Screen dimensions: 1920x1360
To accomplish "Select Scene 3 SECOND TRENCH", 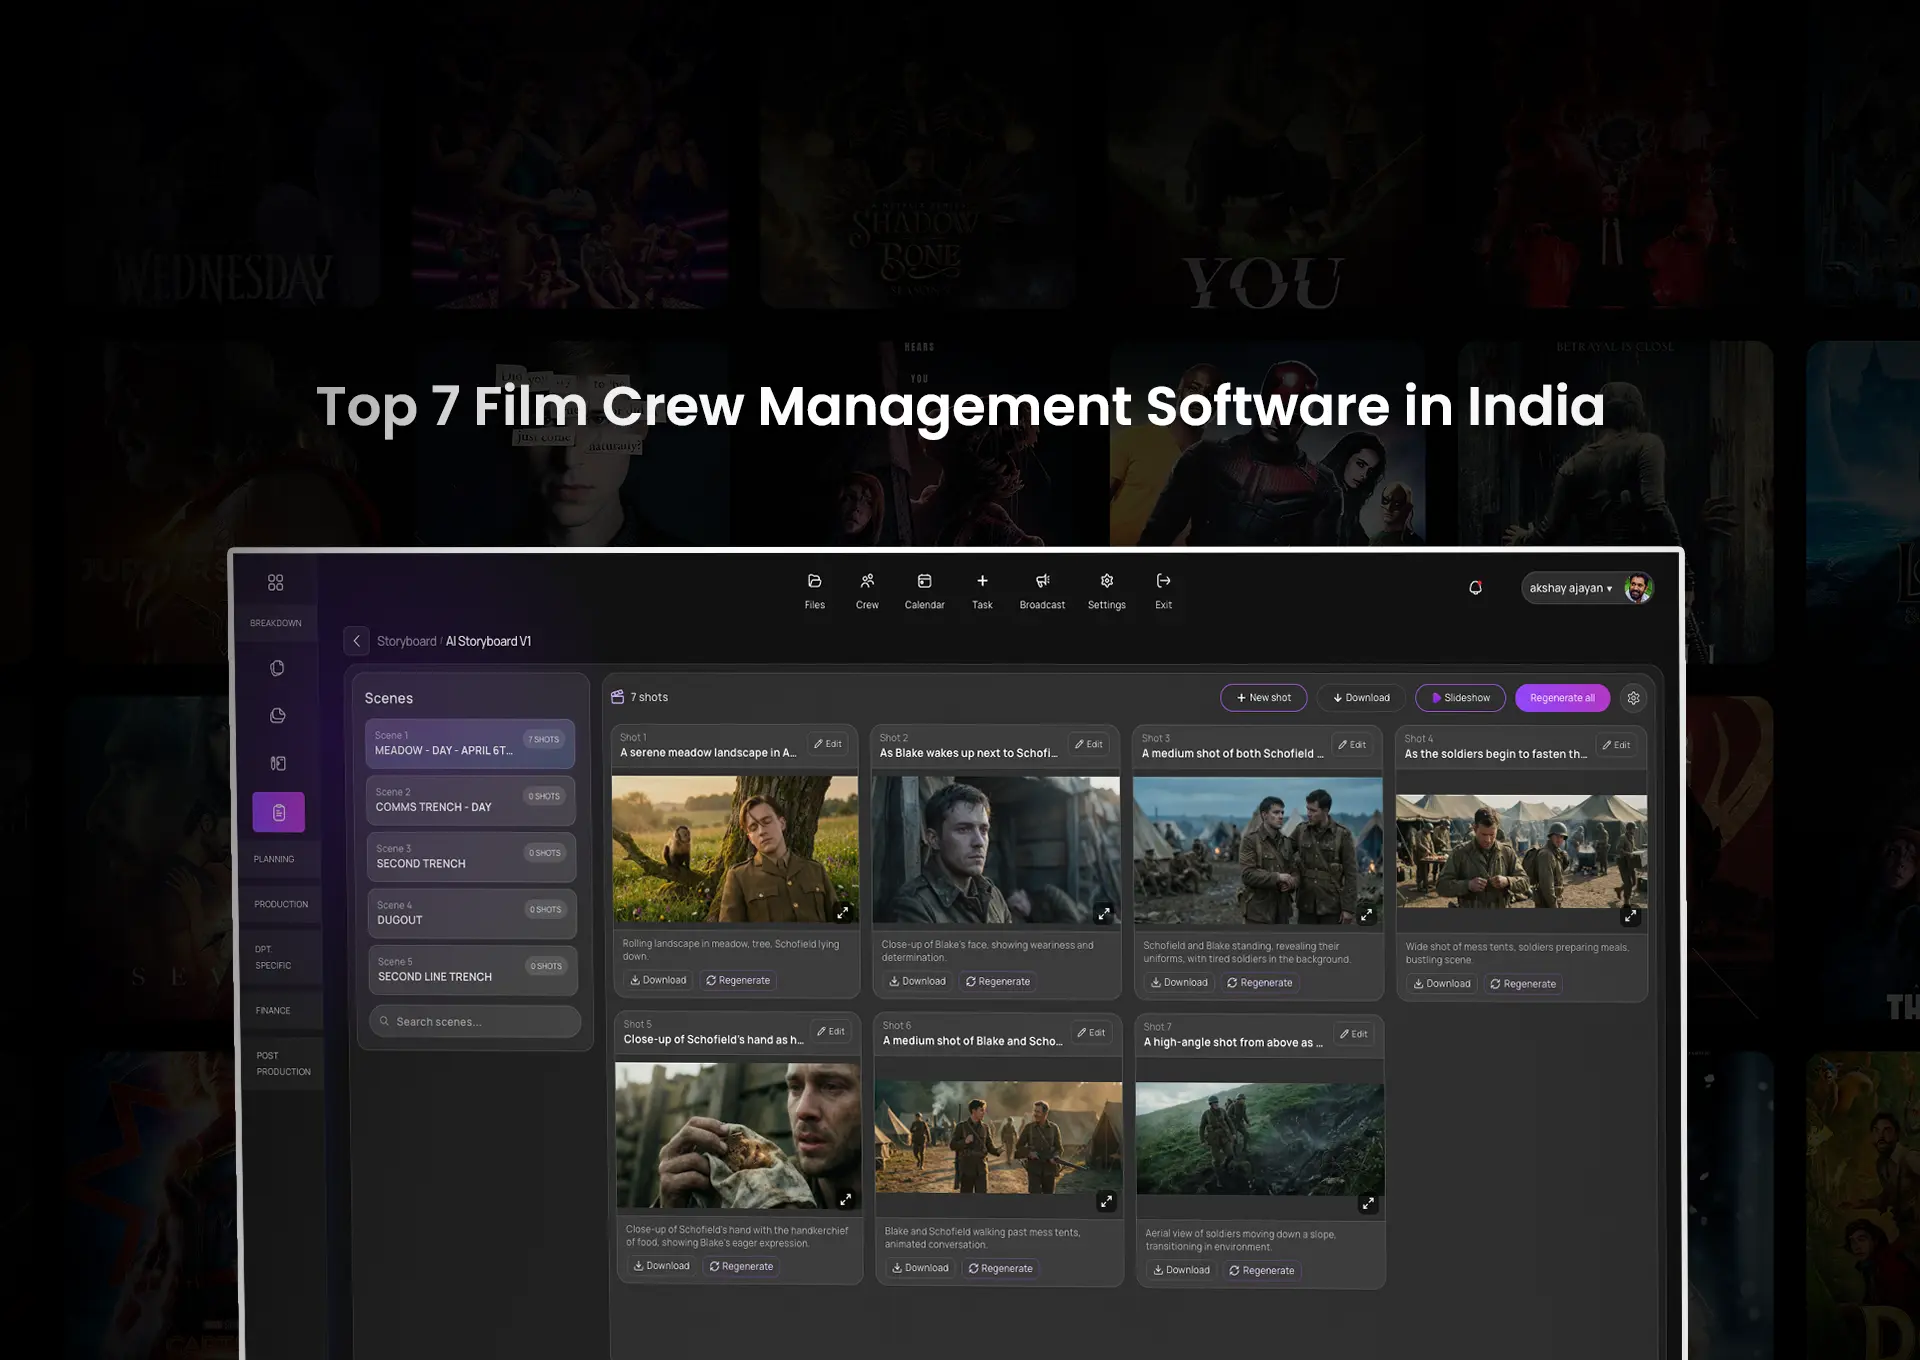I will pos(471,856).
